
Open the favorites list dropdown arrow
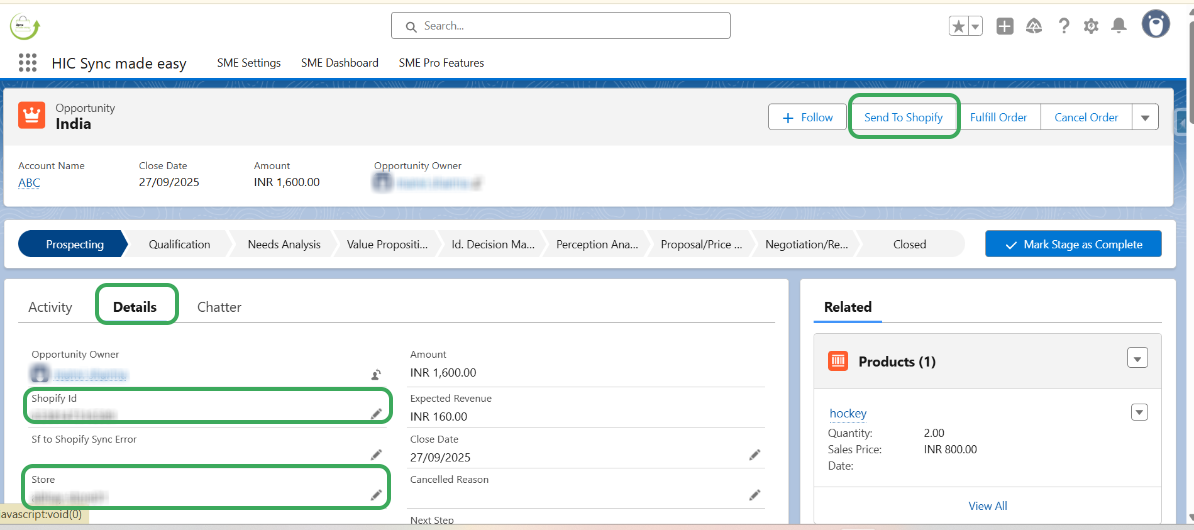click(975, 27)
